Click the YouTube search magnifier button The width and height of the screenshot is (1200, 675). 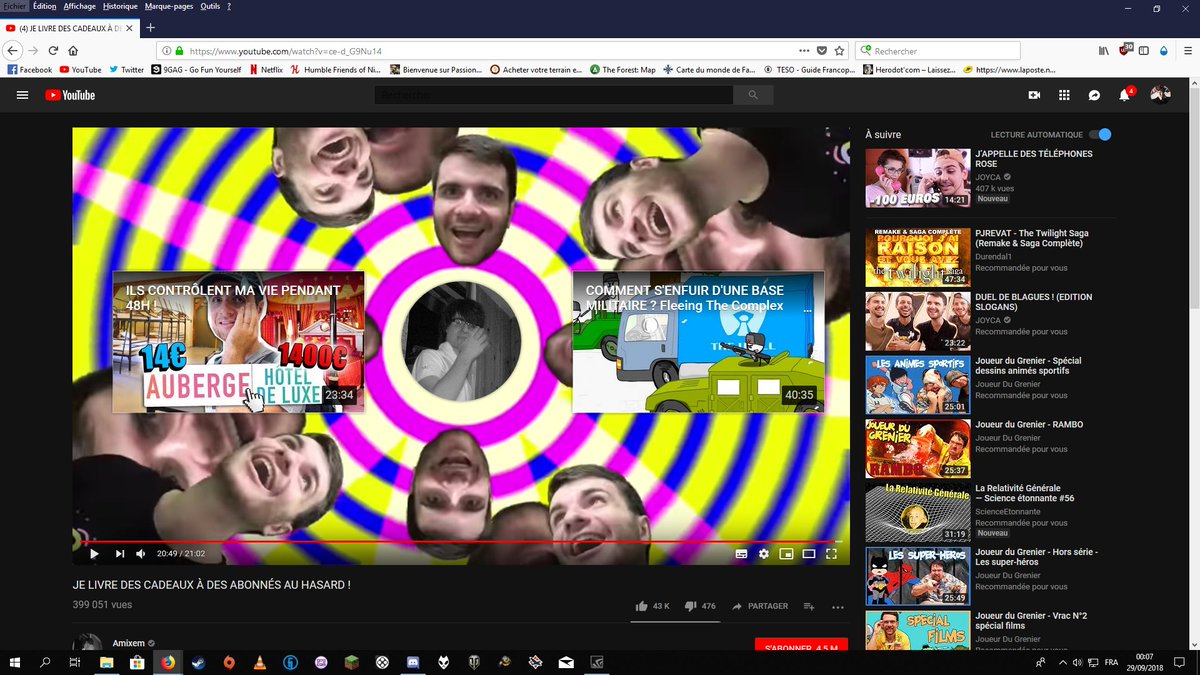(753, 95)
